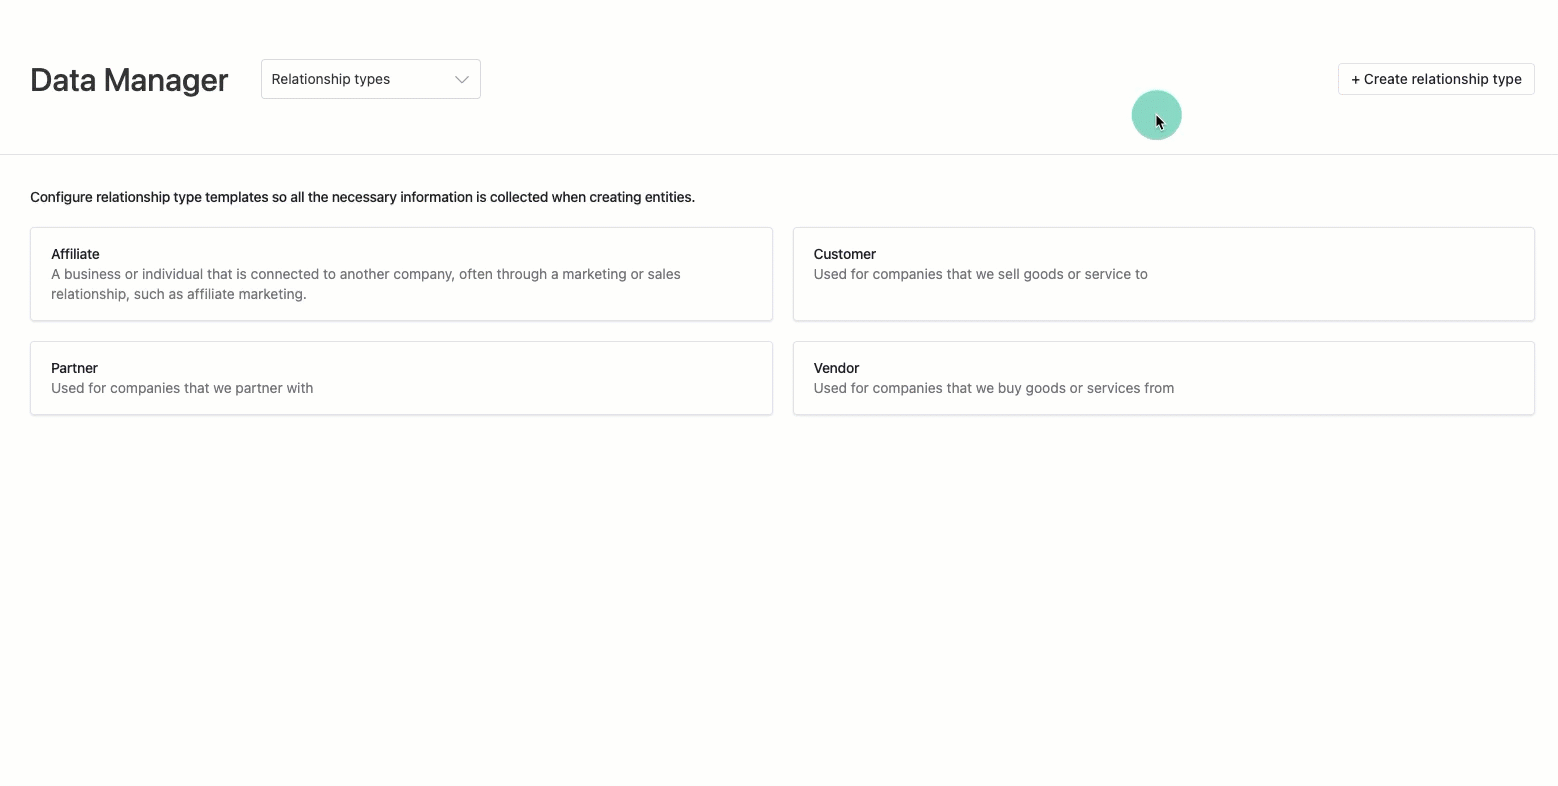Select the Customer relationship type

[1163, 274]
